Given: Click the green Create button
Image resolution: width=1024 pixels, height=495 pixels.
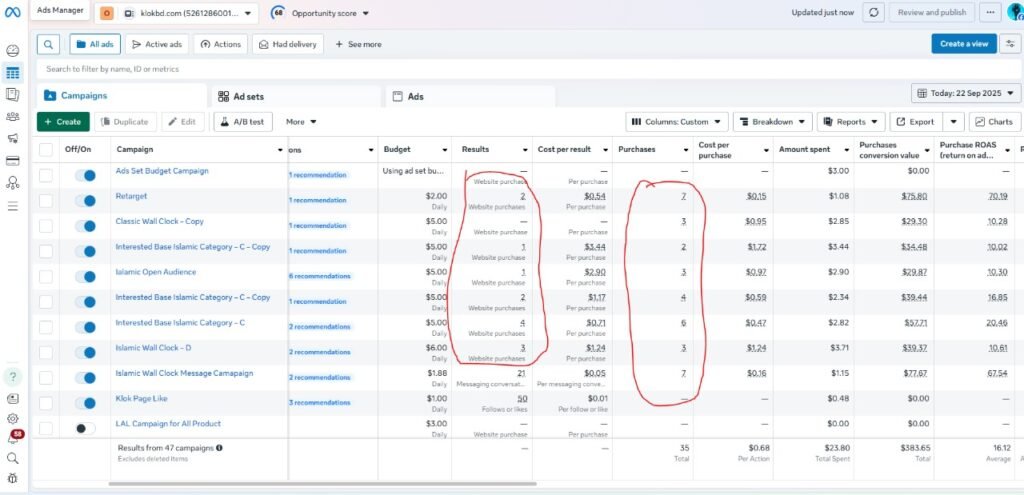Looking at the screenshot, I should tap(62, 122).
